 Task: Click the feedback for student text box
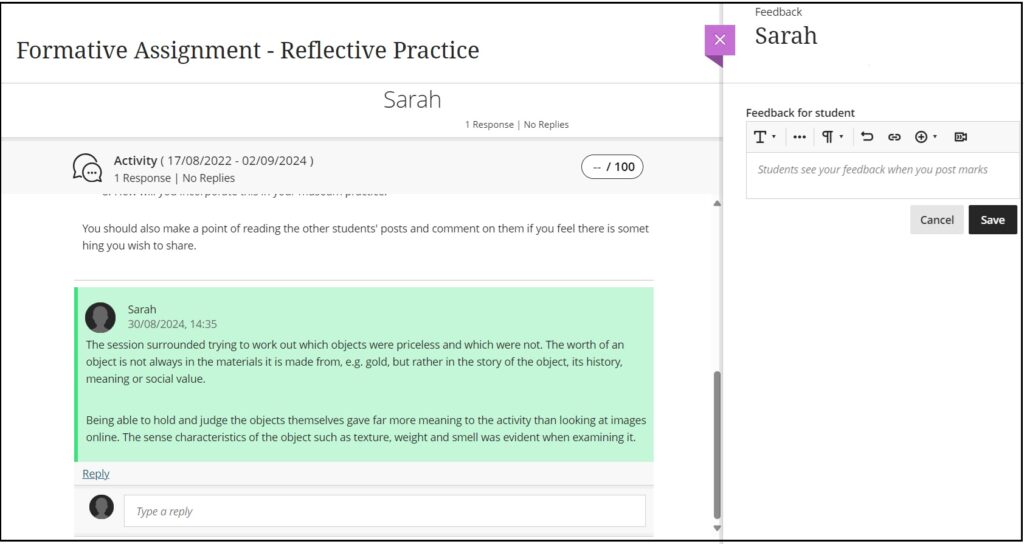click(x=882, y=176)
